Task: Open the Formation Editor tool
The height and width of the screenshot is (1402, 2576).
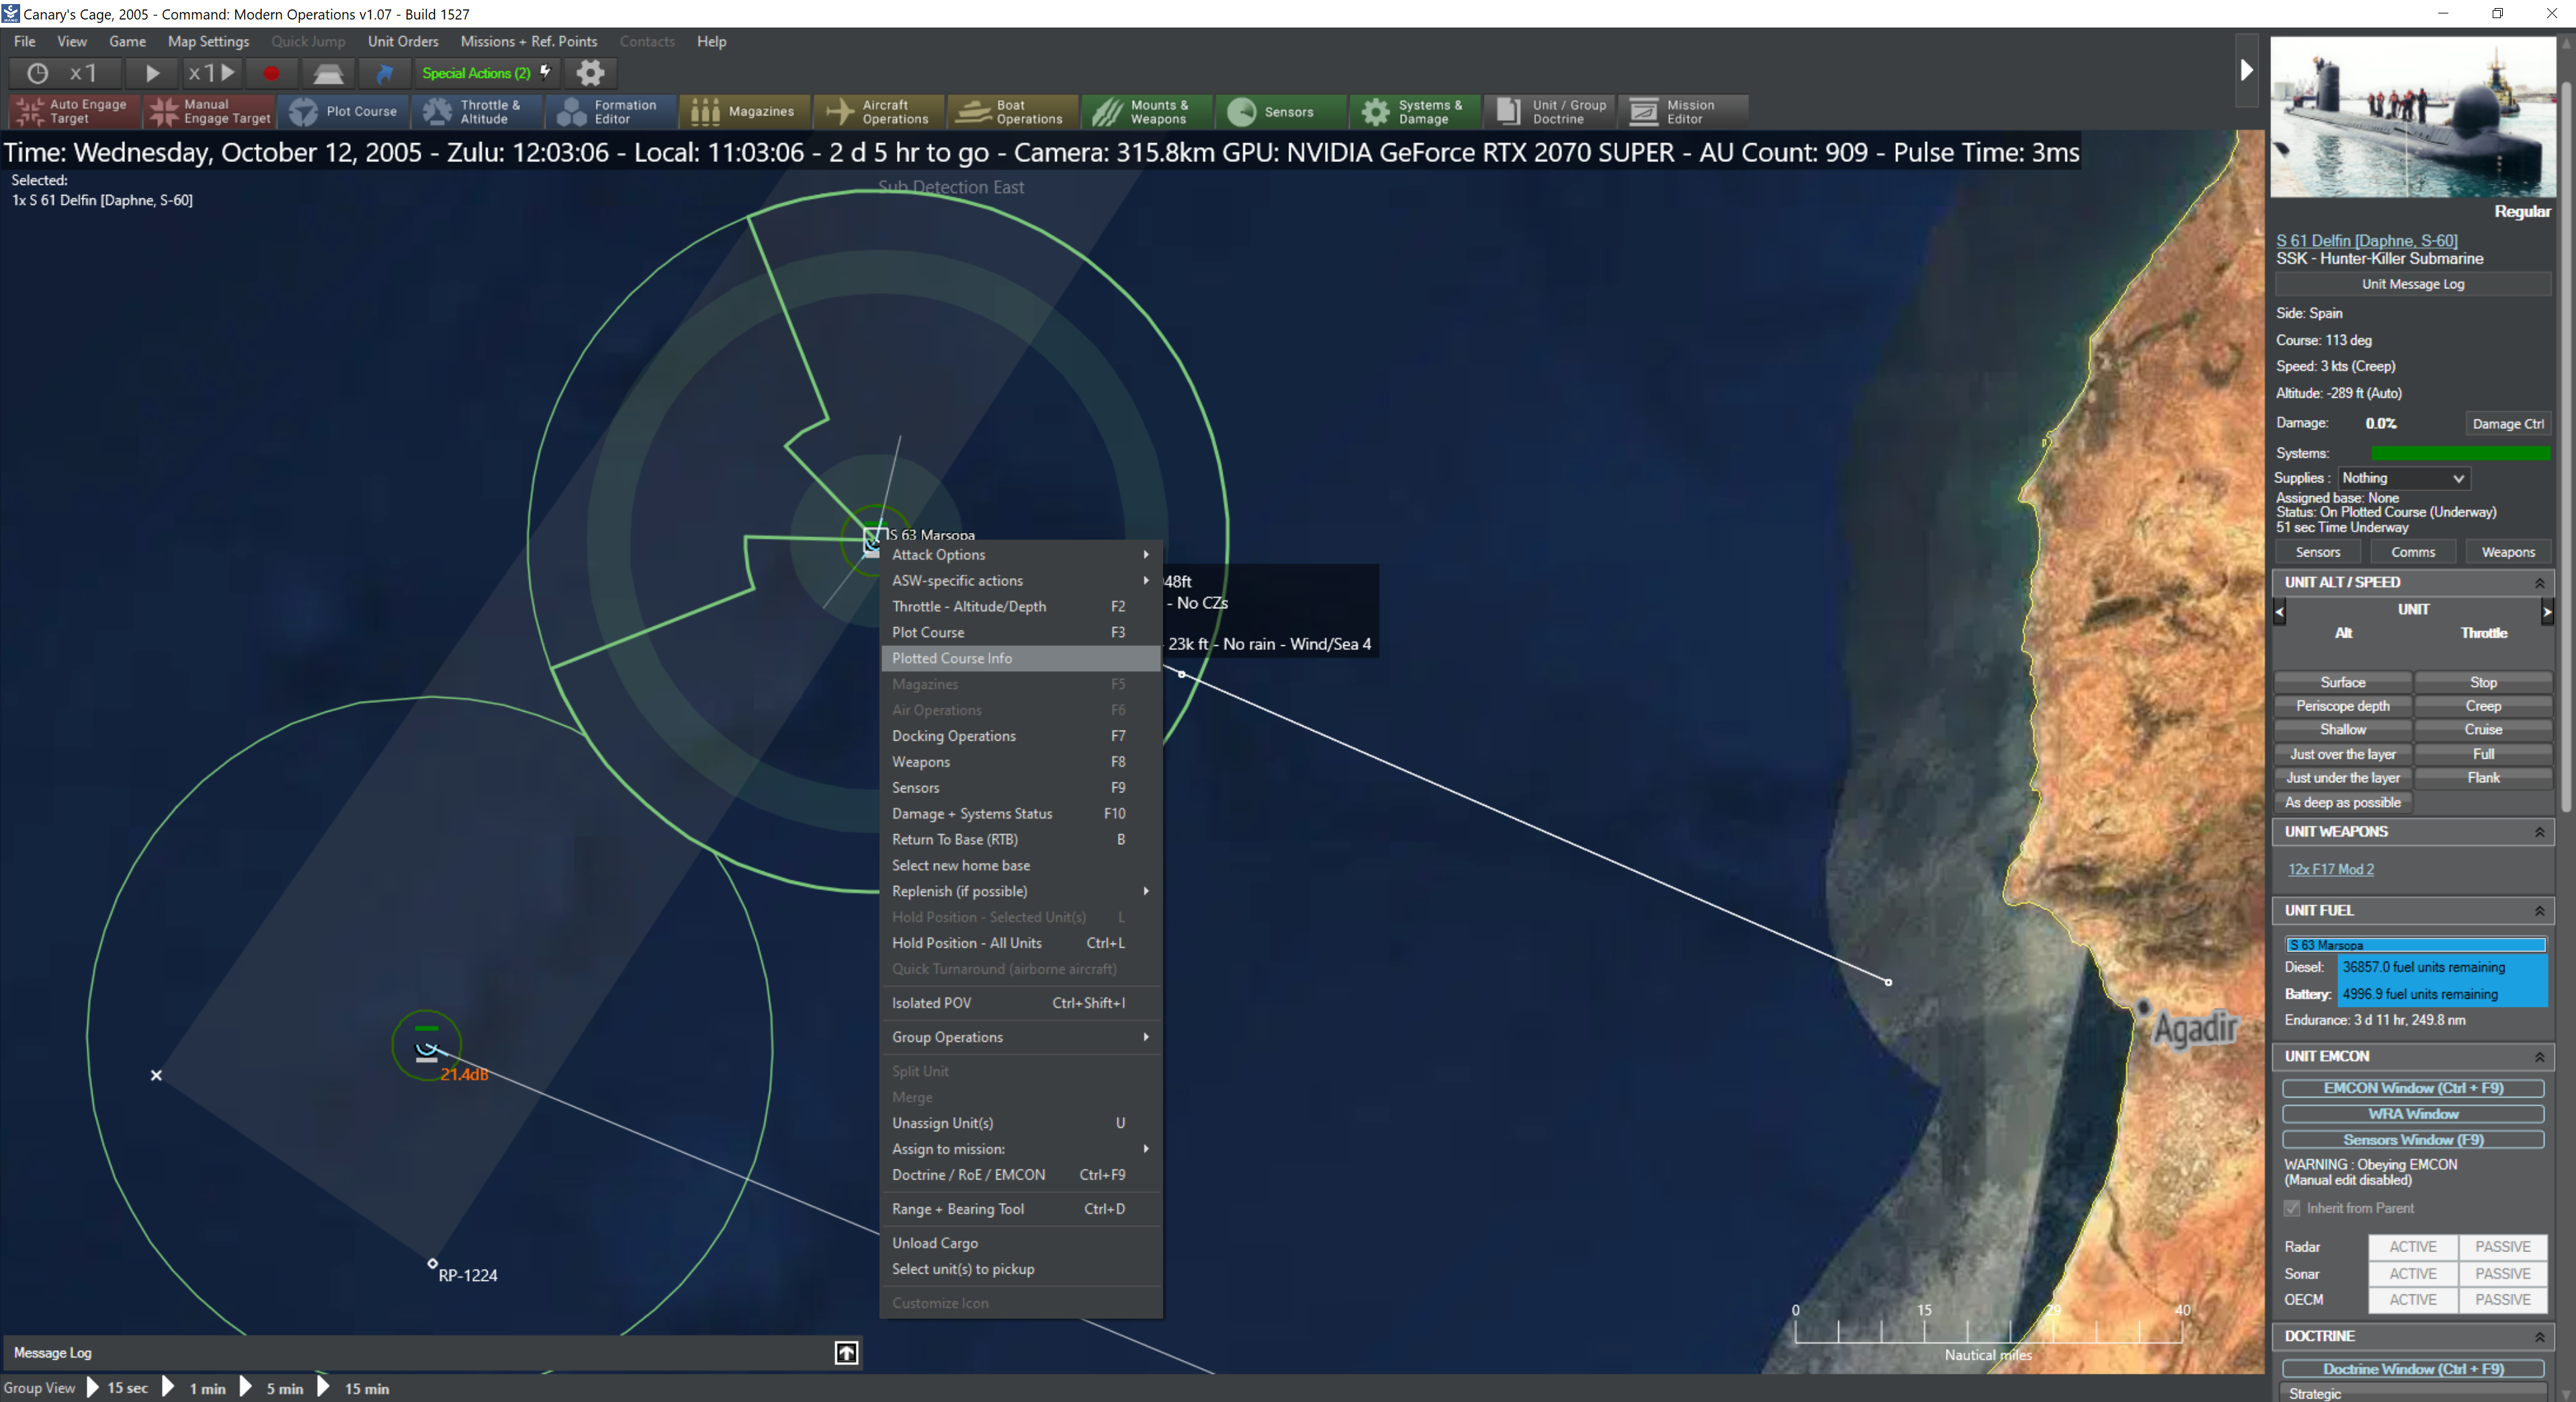Action: 610,111
